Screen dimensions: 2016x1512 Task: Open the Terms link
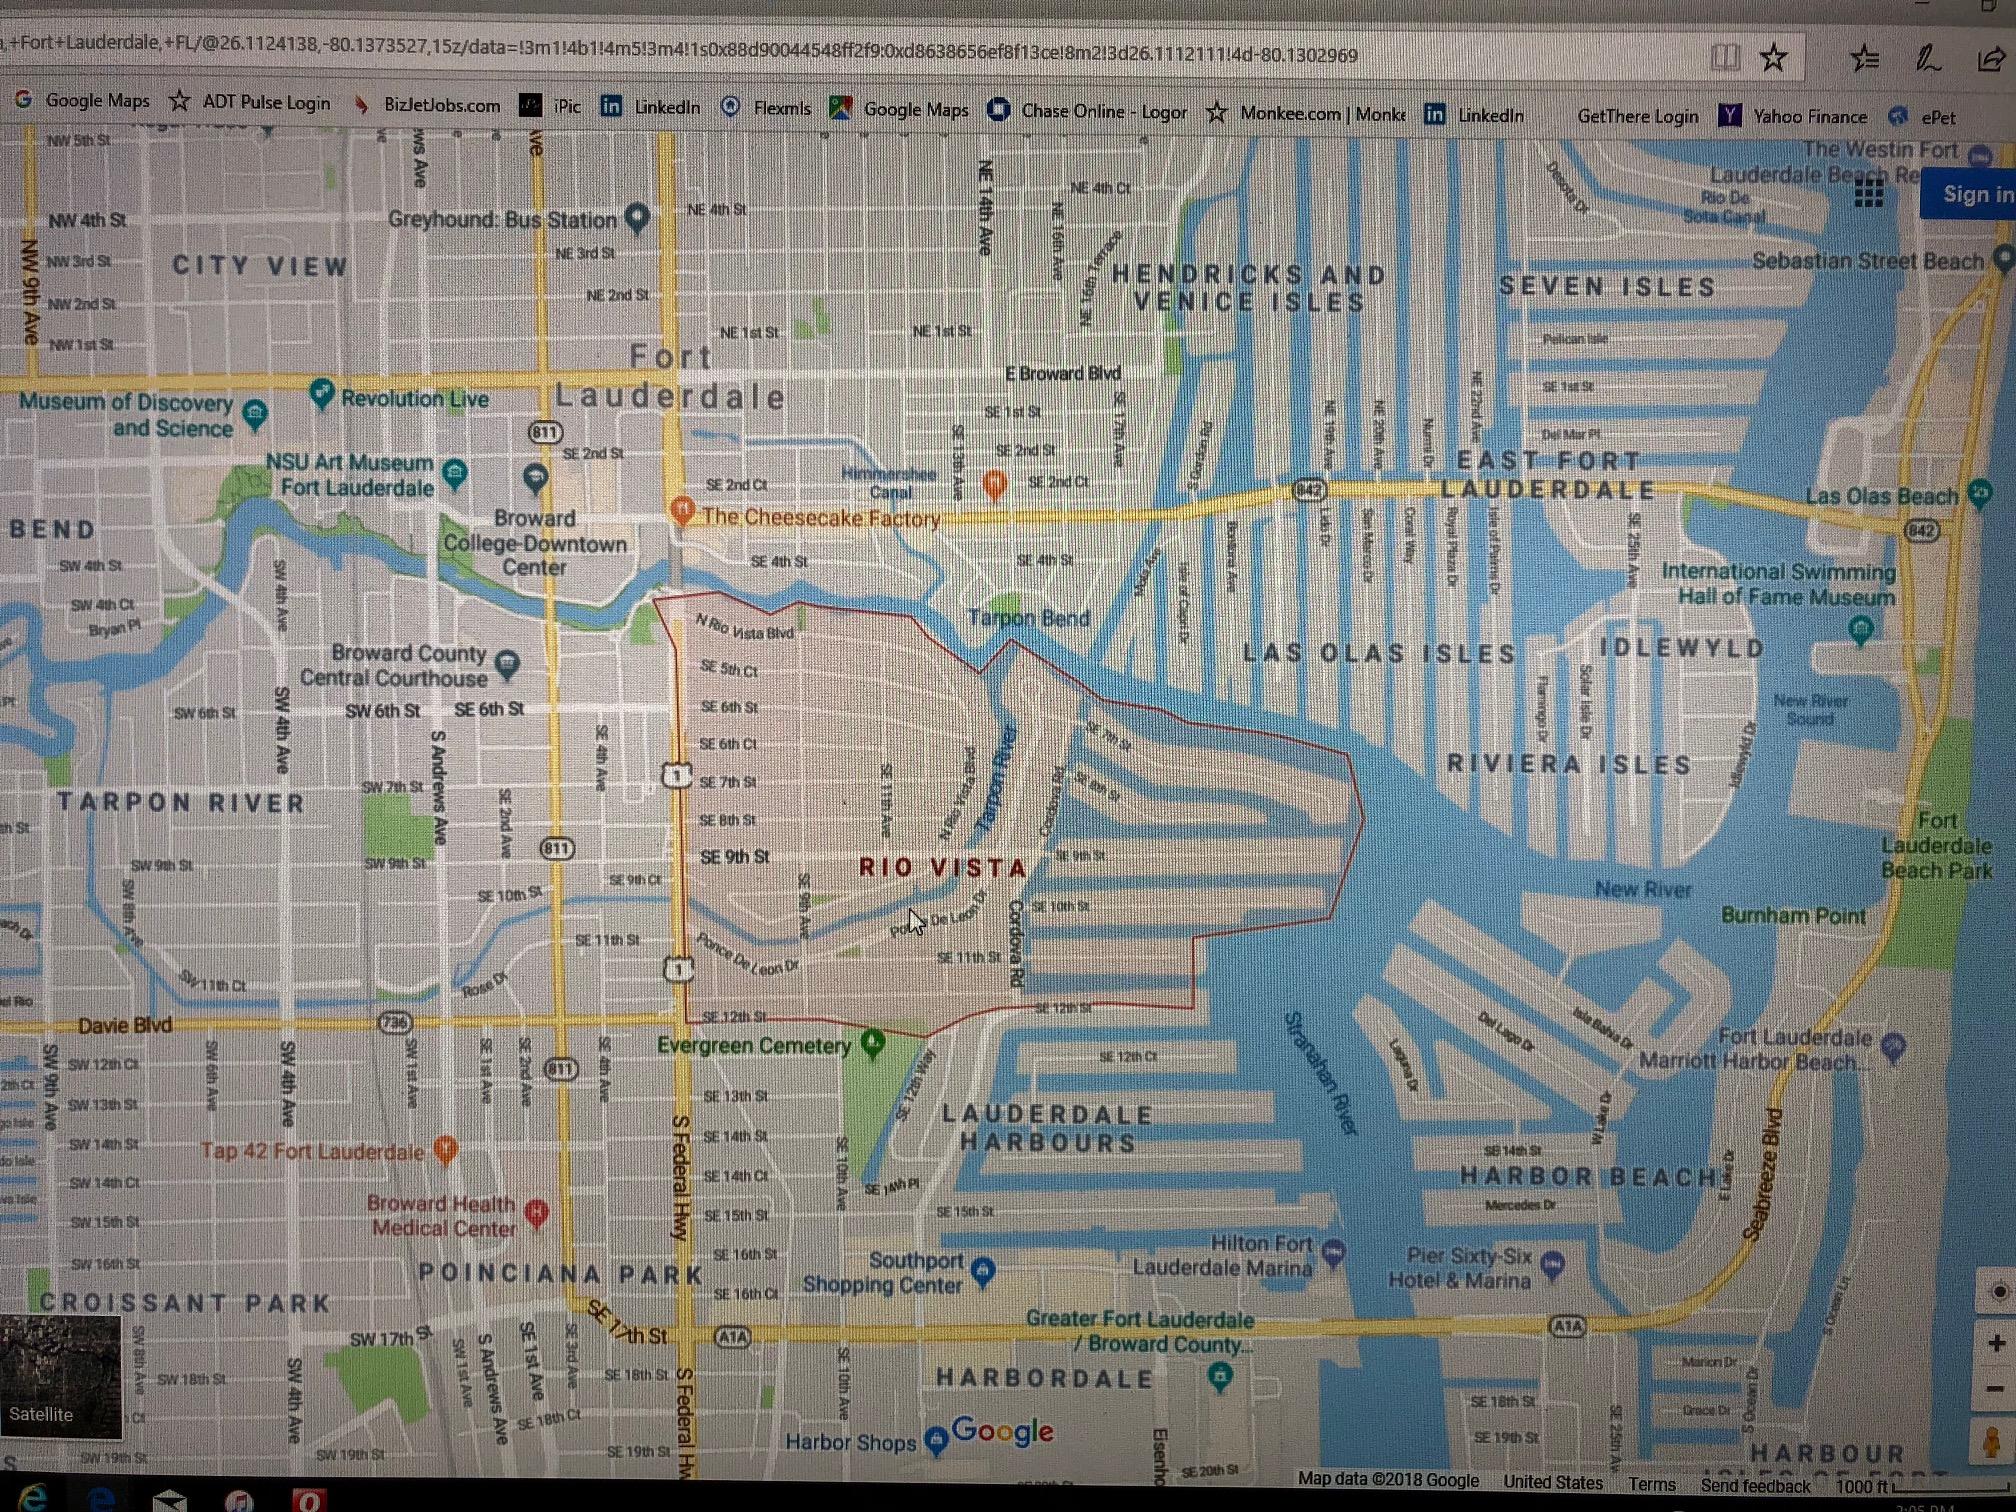coord(1651,1484)
